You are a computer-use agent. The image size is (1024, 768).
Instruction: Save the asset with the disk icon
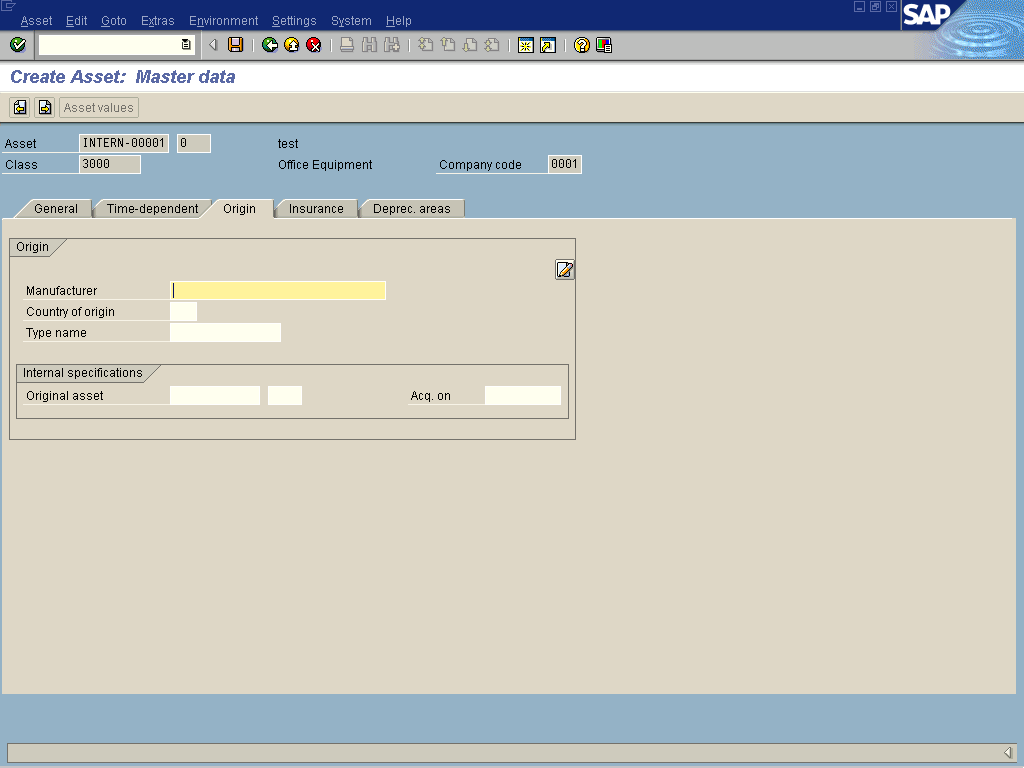(x=236, y=45)
